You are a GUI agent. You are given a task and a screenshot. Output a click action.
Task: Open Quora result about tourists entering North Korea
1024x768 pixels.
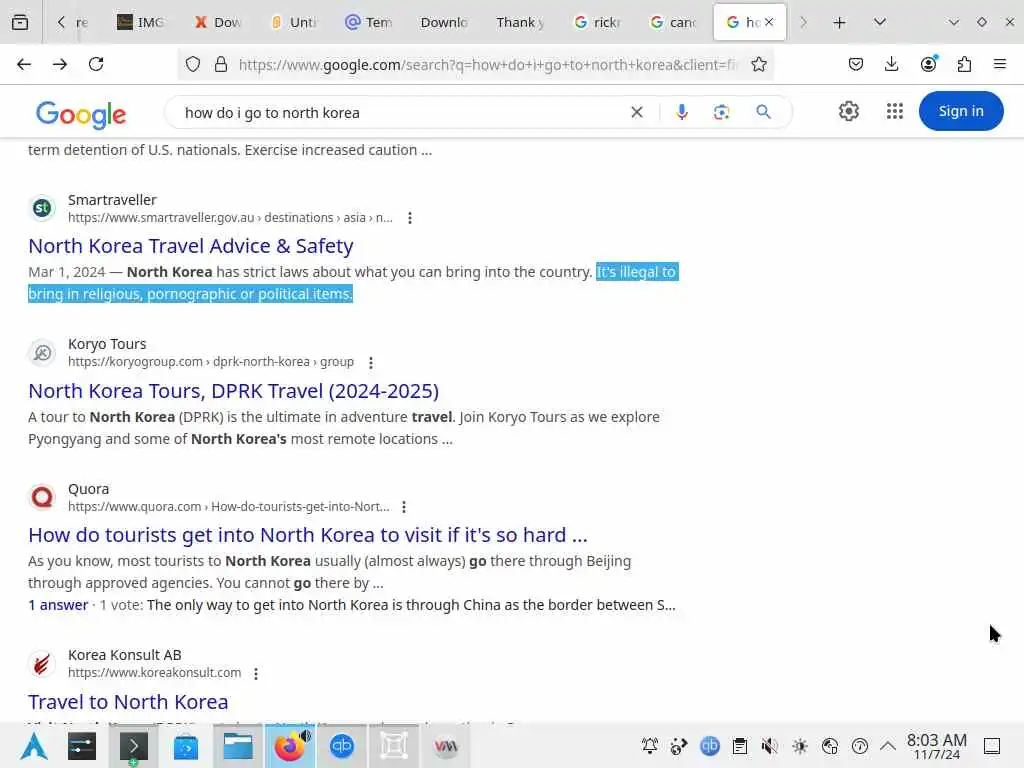pos(308,536)
